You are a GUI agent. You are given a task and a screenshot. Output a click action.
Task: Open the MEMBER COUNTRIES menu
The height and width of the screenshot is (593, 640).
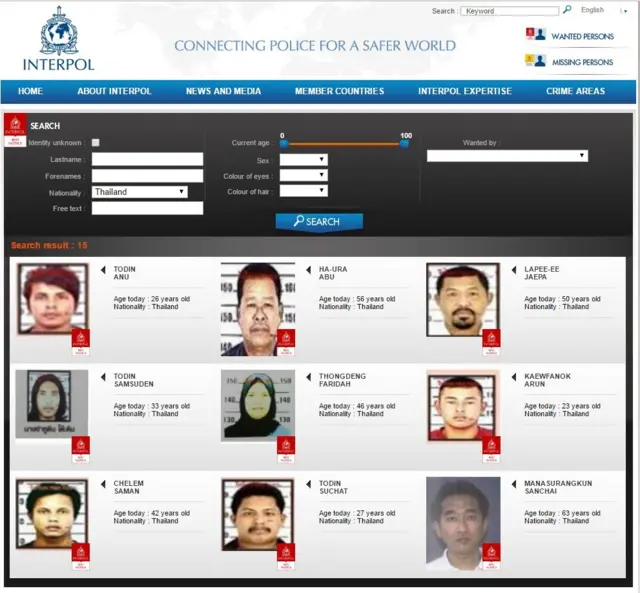click(x=339, y=91)
